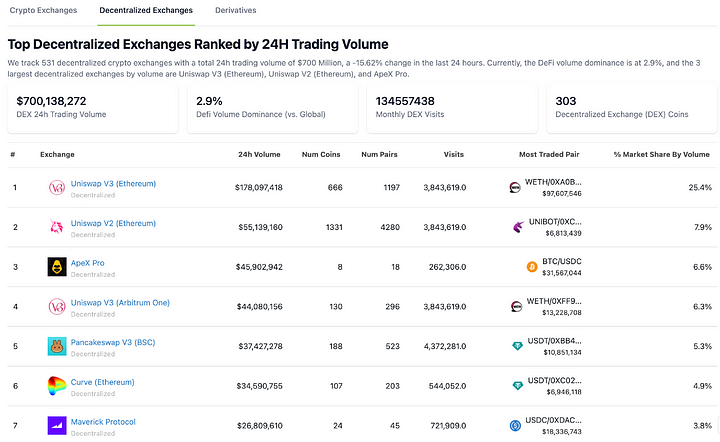Click the Uniswap V3 (Arbitrum One) logo
The width and height of the screenshot is (720, 442).
[56, 307]
